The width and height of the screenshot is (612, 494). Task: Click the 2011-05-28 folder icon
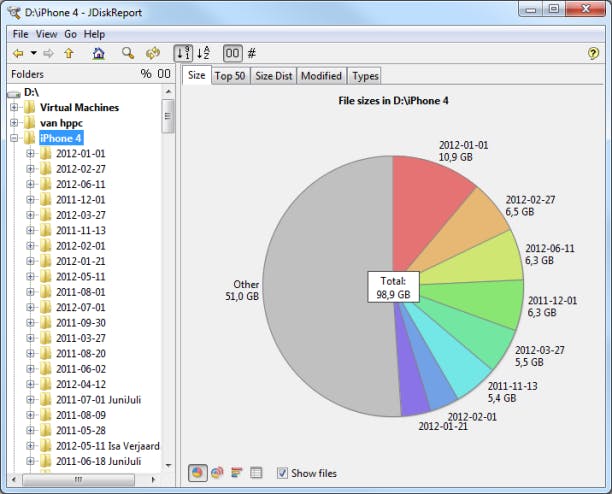(x=46, y=430)
